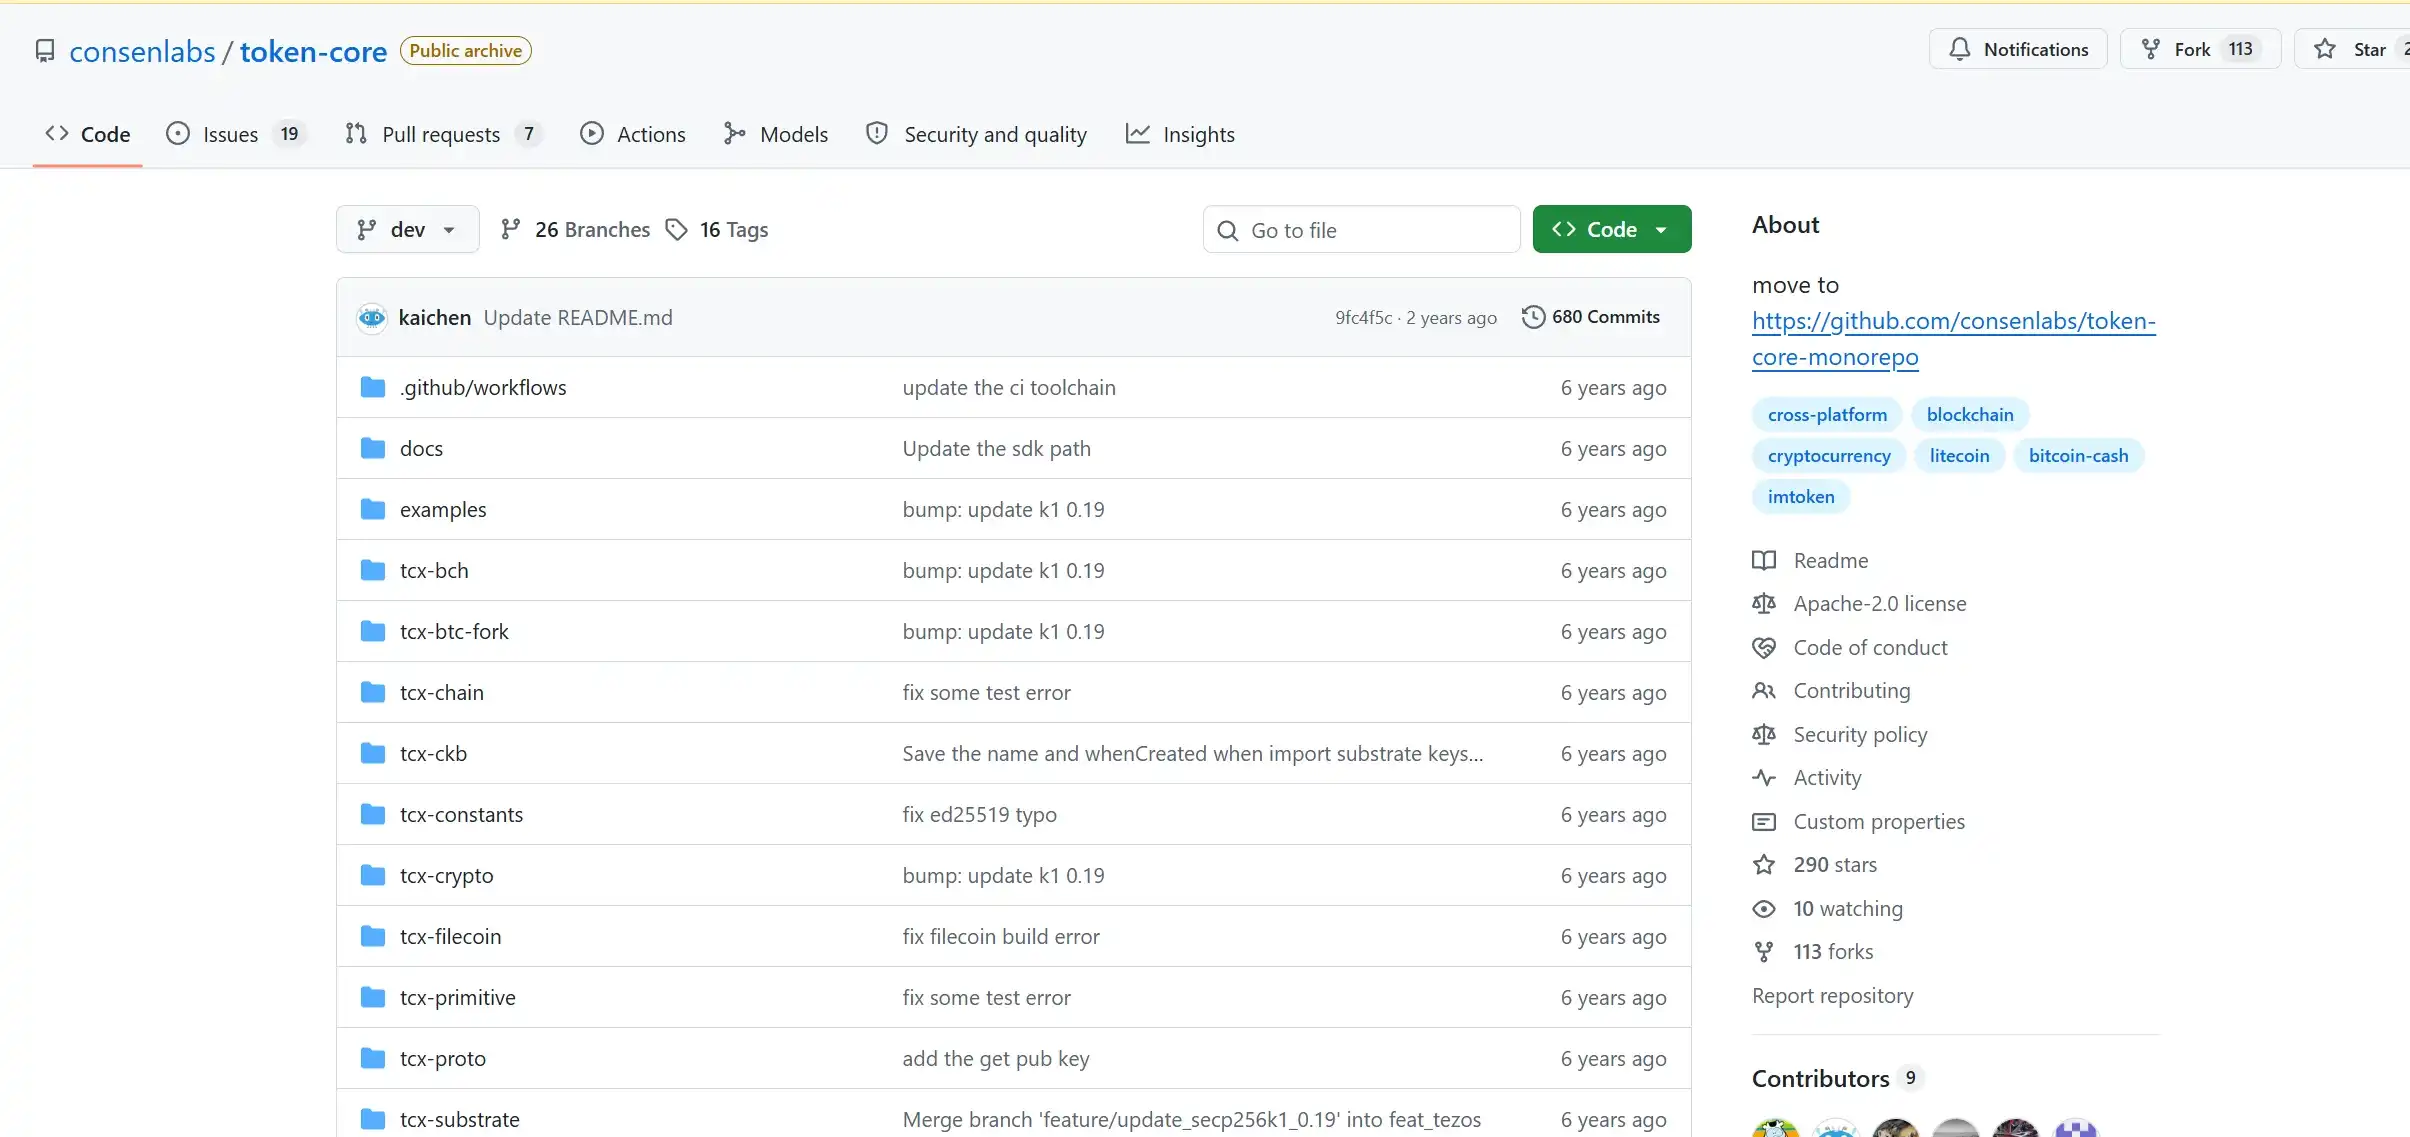The image size is (2410, 1137).
Task: Click the Notifications bell icon
Action: (x=1960, y=49)
